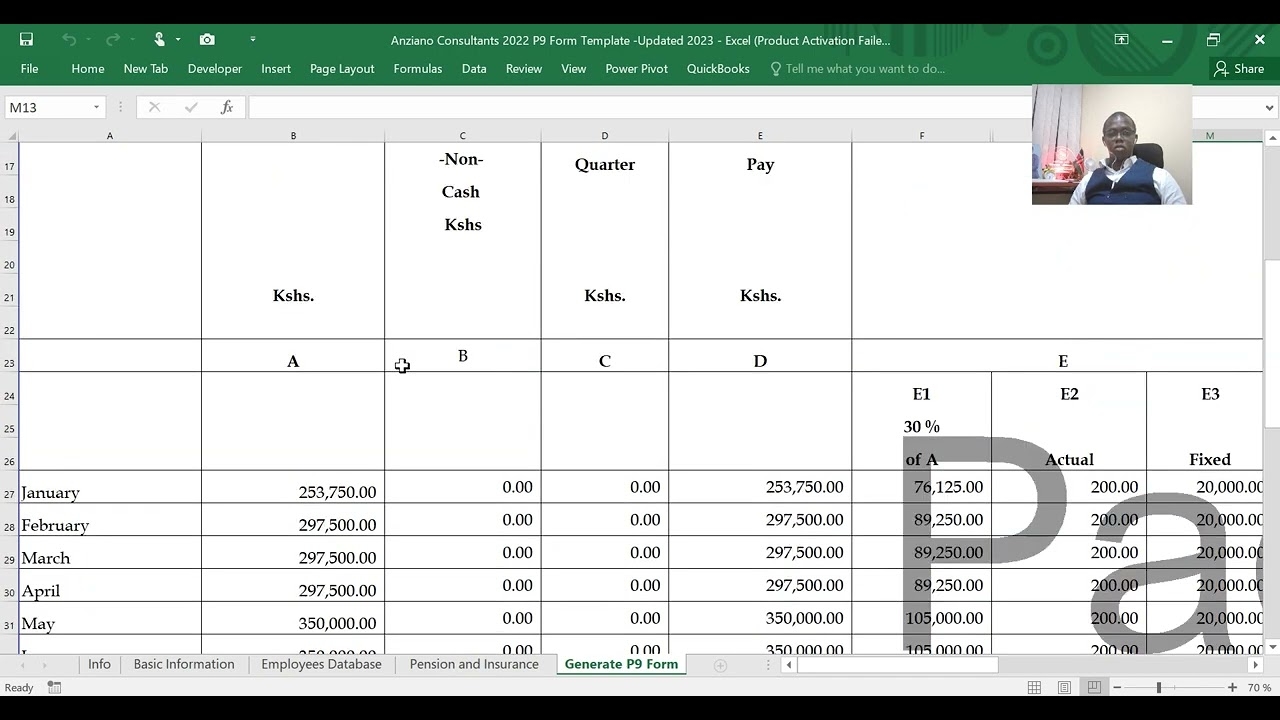1280x720 pixels.
Task: Click the Undo arrow icon
Action: coord(68,39)
